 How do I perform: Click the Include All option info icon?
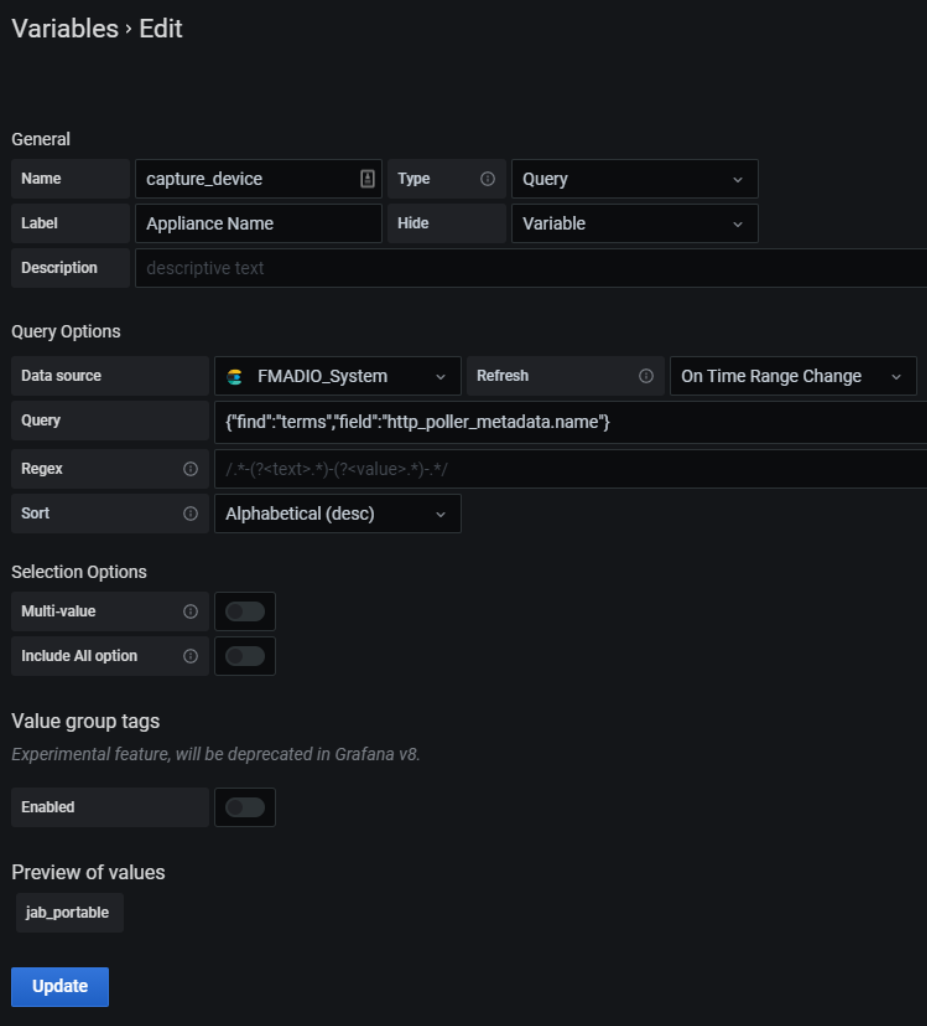190,656
